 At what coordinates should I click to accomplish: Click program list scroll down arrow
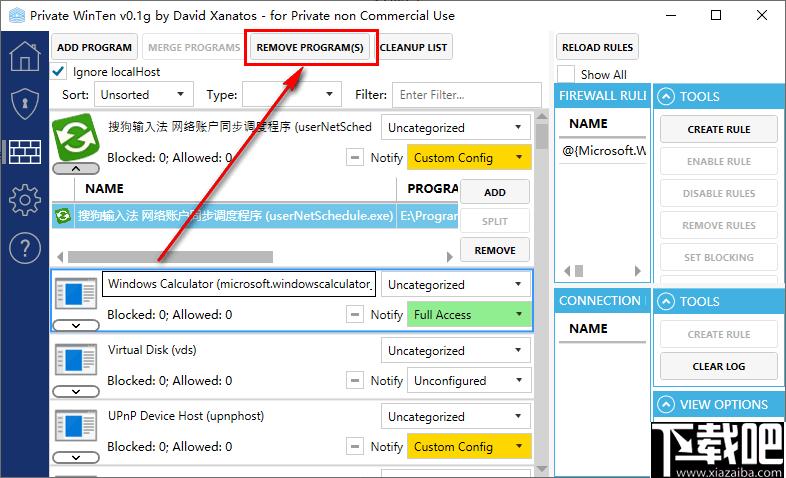pyautogui.click(x=541, y=469)
